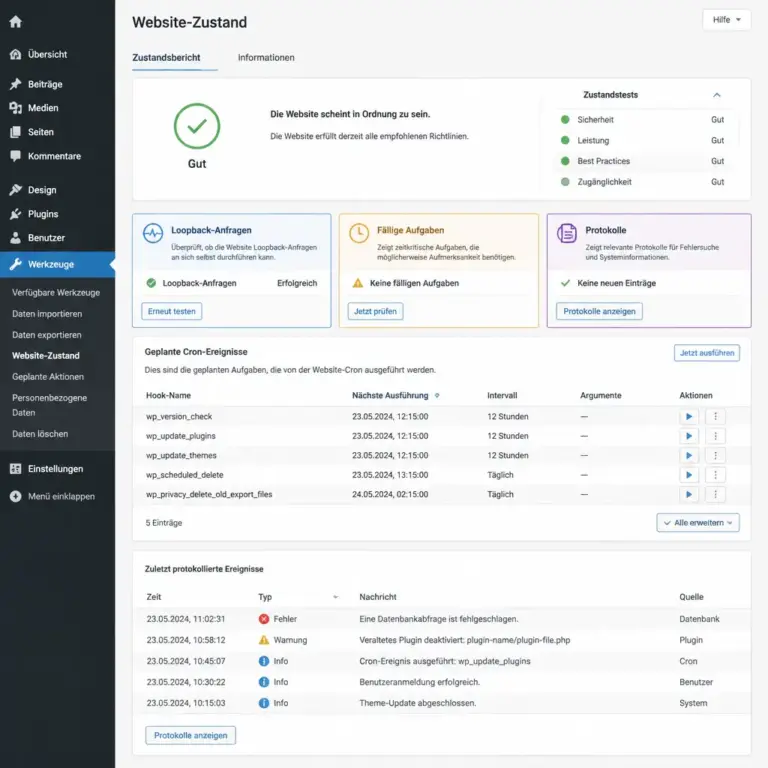Run wp_update_themes with its play icon

point(689,456)
